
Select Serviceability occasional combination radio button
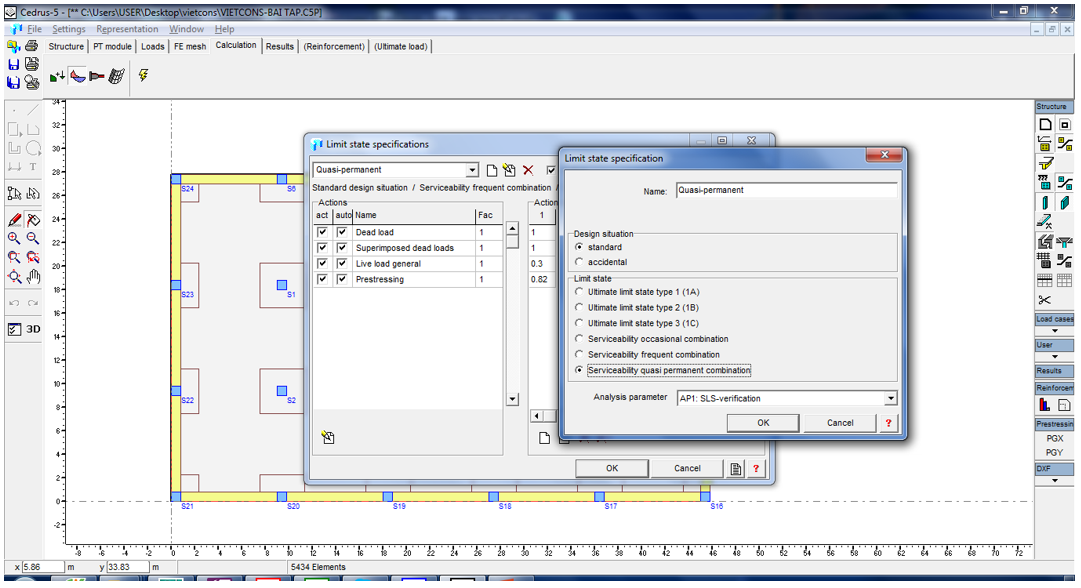(x=579, y=338)
